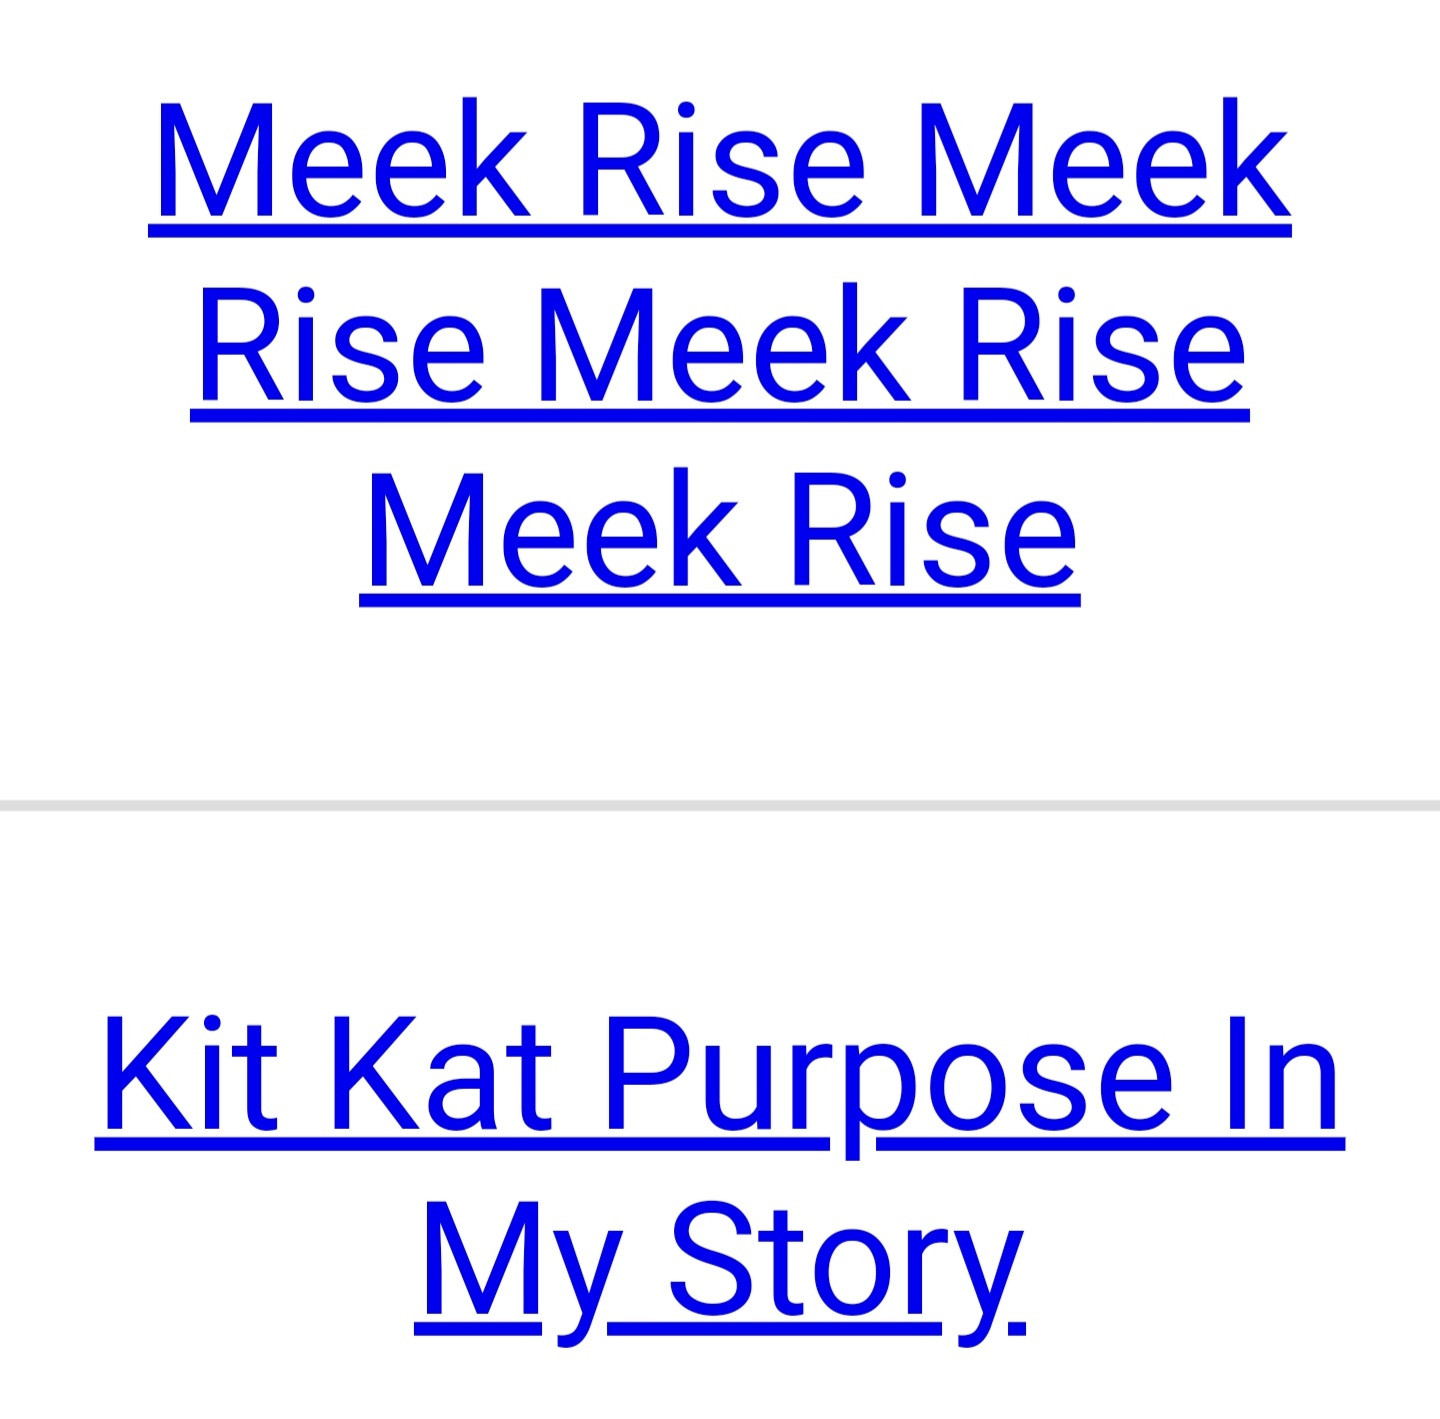This screenshot has height=1419, width=1440.
Task: Click the "Meek" on the third line of first link
Action: 555,530
